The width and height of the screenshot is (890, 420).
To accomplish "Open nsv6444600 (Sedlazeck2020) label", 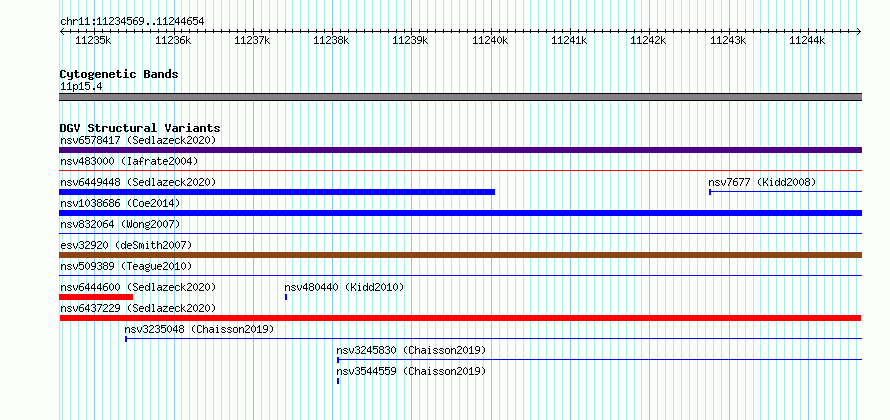I will click(138, 287).
